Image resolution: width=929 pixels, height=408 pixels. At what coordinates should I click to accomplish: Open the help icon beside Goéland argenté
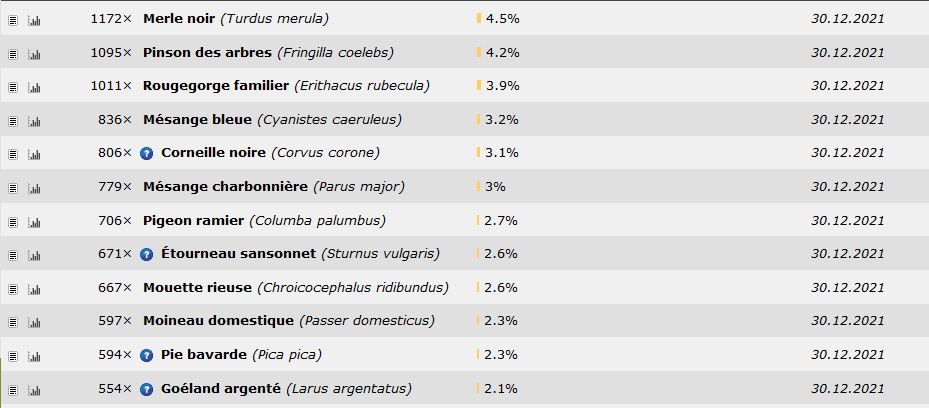(x=146, y=390)
